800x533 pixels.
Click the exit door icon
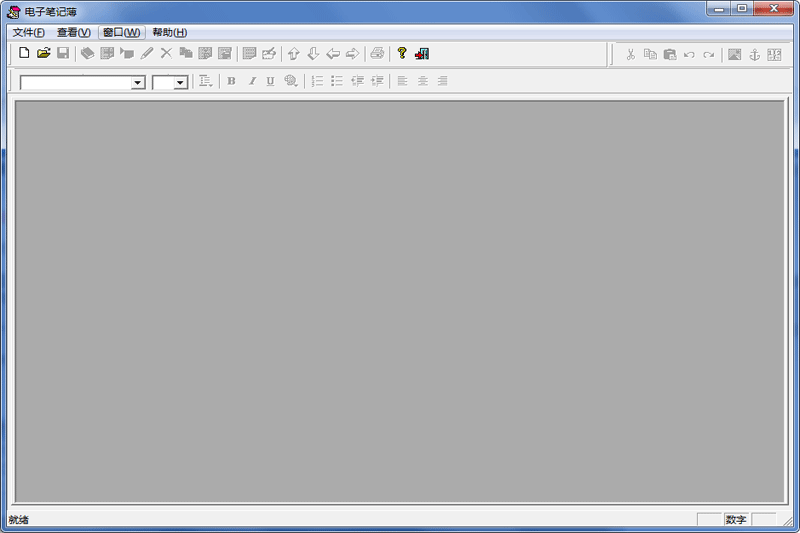(422, 54)
